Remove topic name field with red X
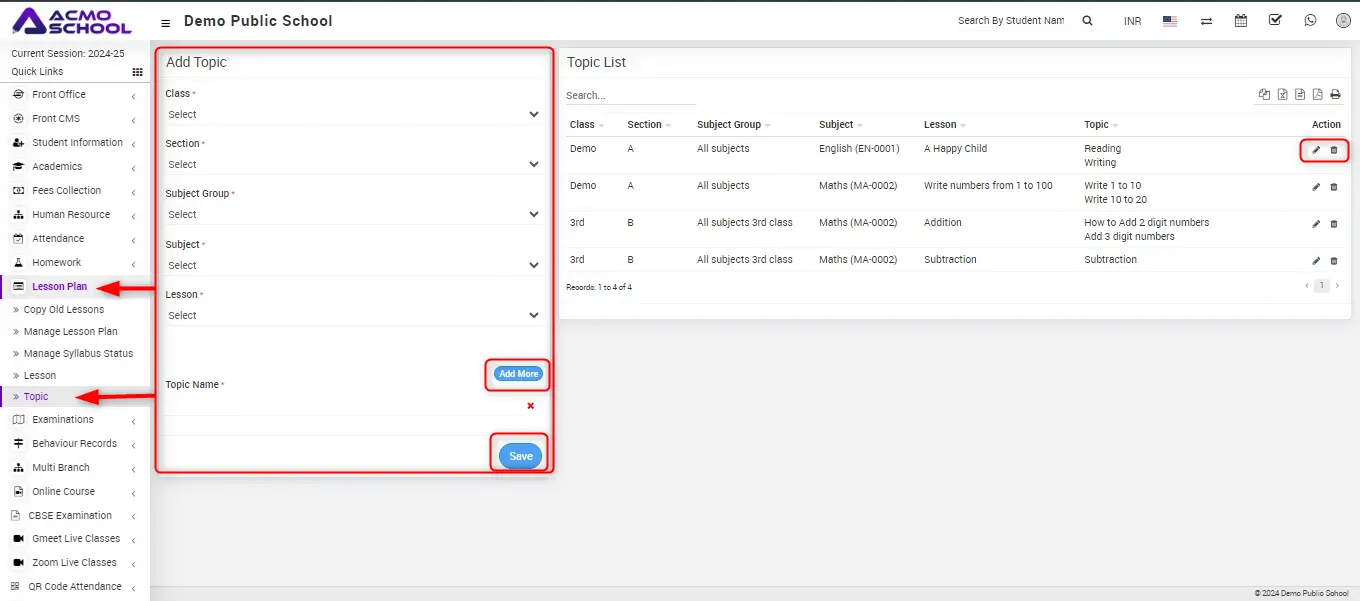 coord(530,406)
